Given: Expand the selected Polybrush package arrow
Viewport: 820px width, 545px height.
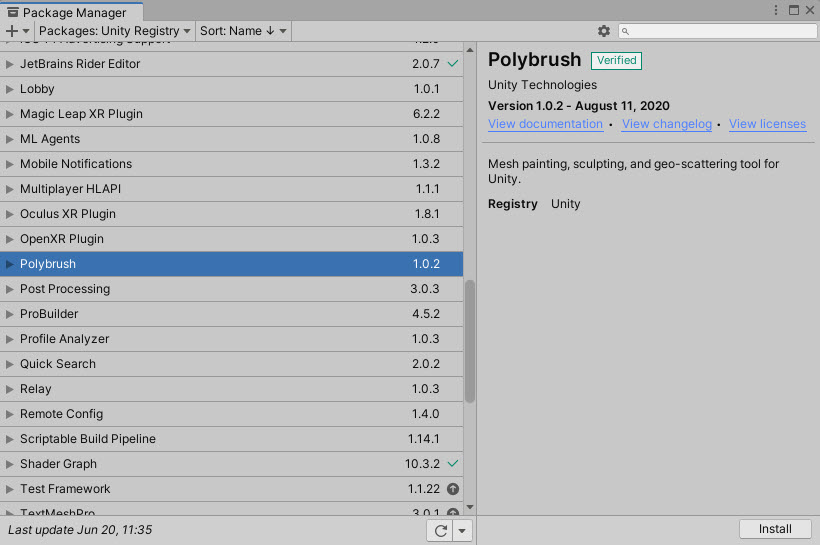Looking at the screenshot, I should 9,264.
